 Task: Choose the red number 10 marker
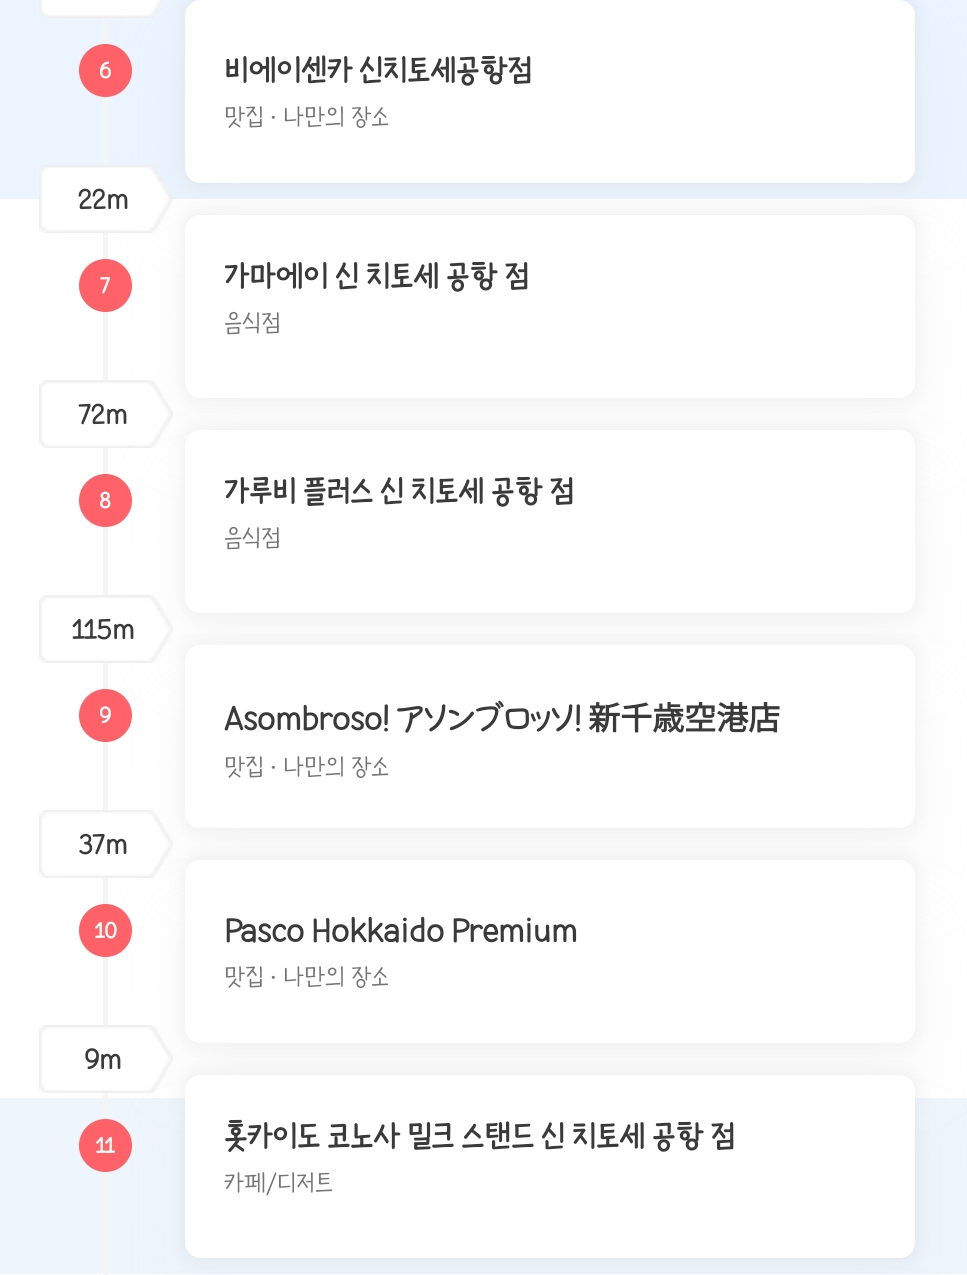(105, 931)
